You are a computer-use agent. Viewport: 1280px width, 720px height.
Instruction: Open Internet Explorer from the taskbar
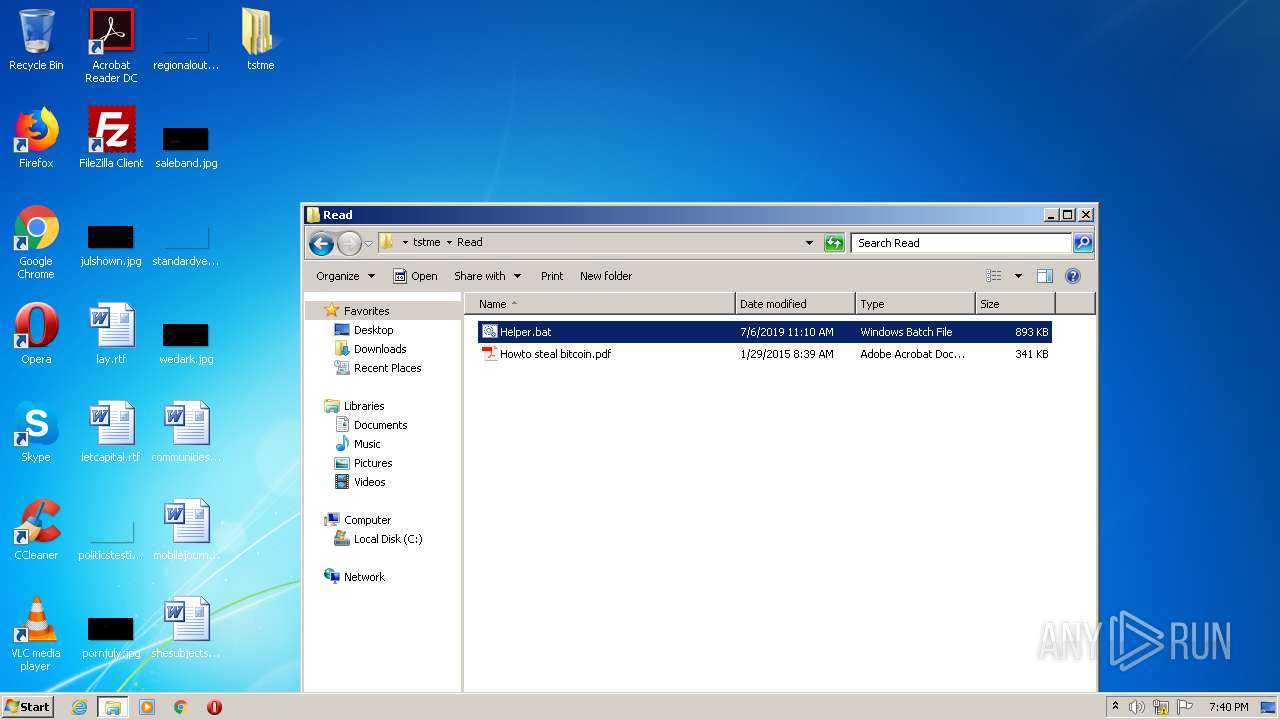click(79, 707)
